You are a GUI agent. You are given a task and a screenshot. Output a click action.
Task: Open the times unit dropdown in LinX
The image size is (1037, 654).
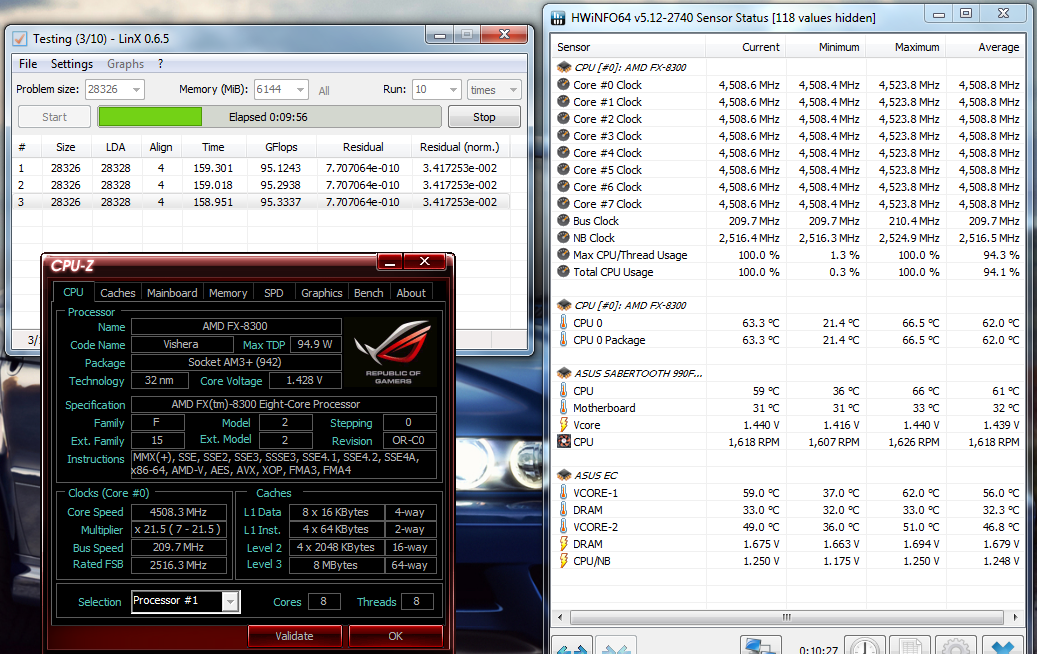tap(513, 89)
